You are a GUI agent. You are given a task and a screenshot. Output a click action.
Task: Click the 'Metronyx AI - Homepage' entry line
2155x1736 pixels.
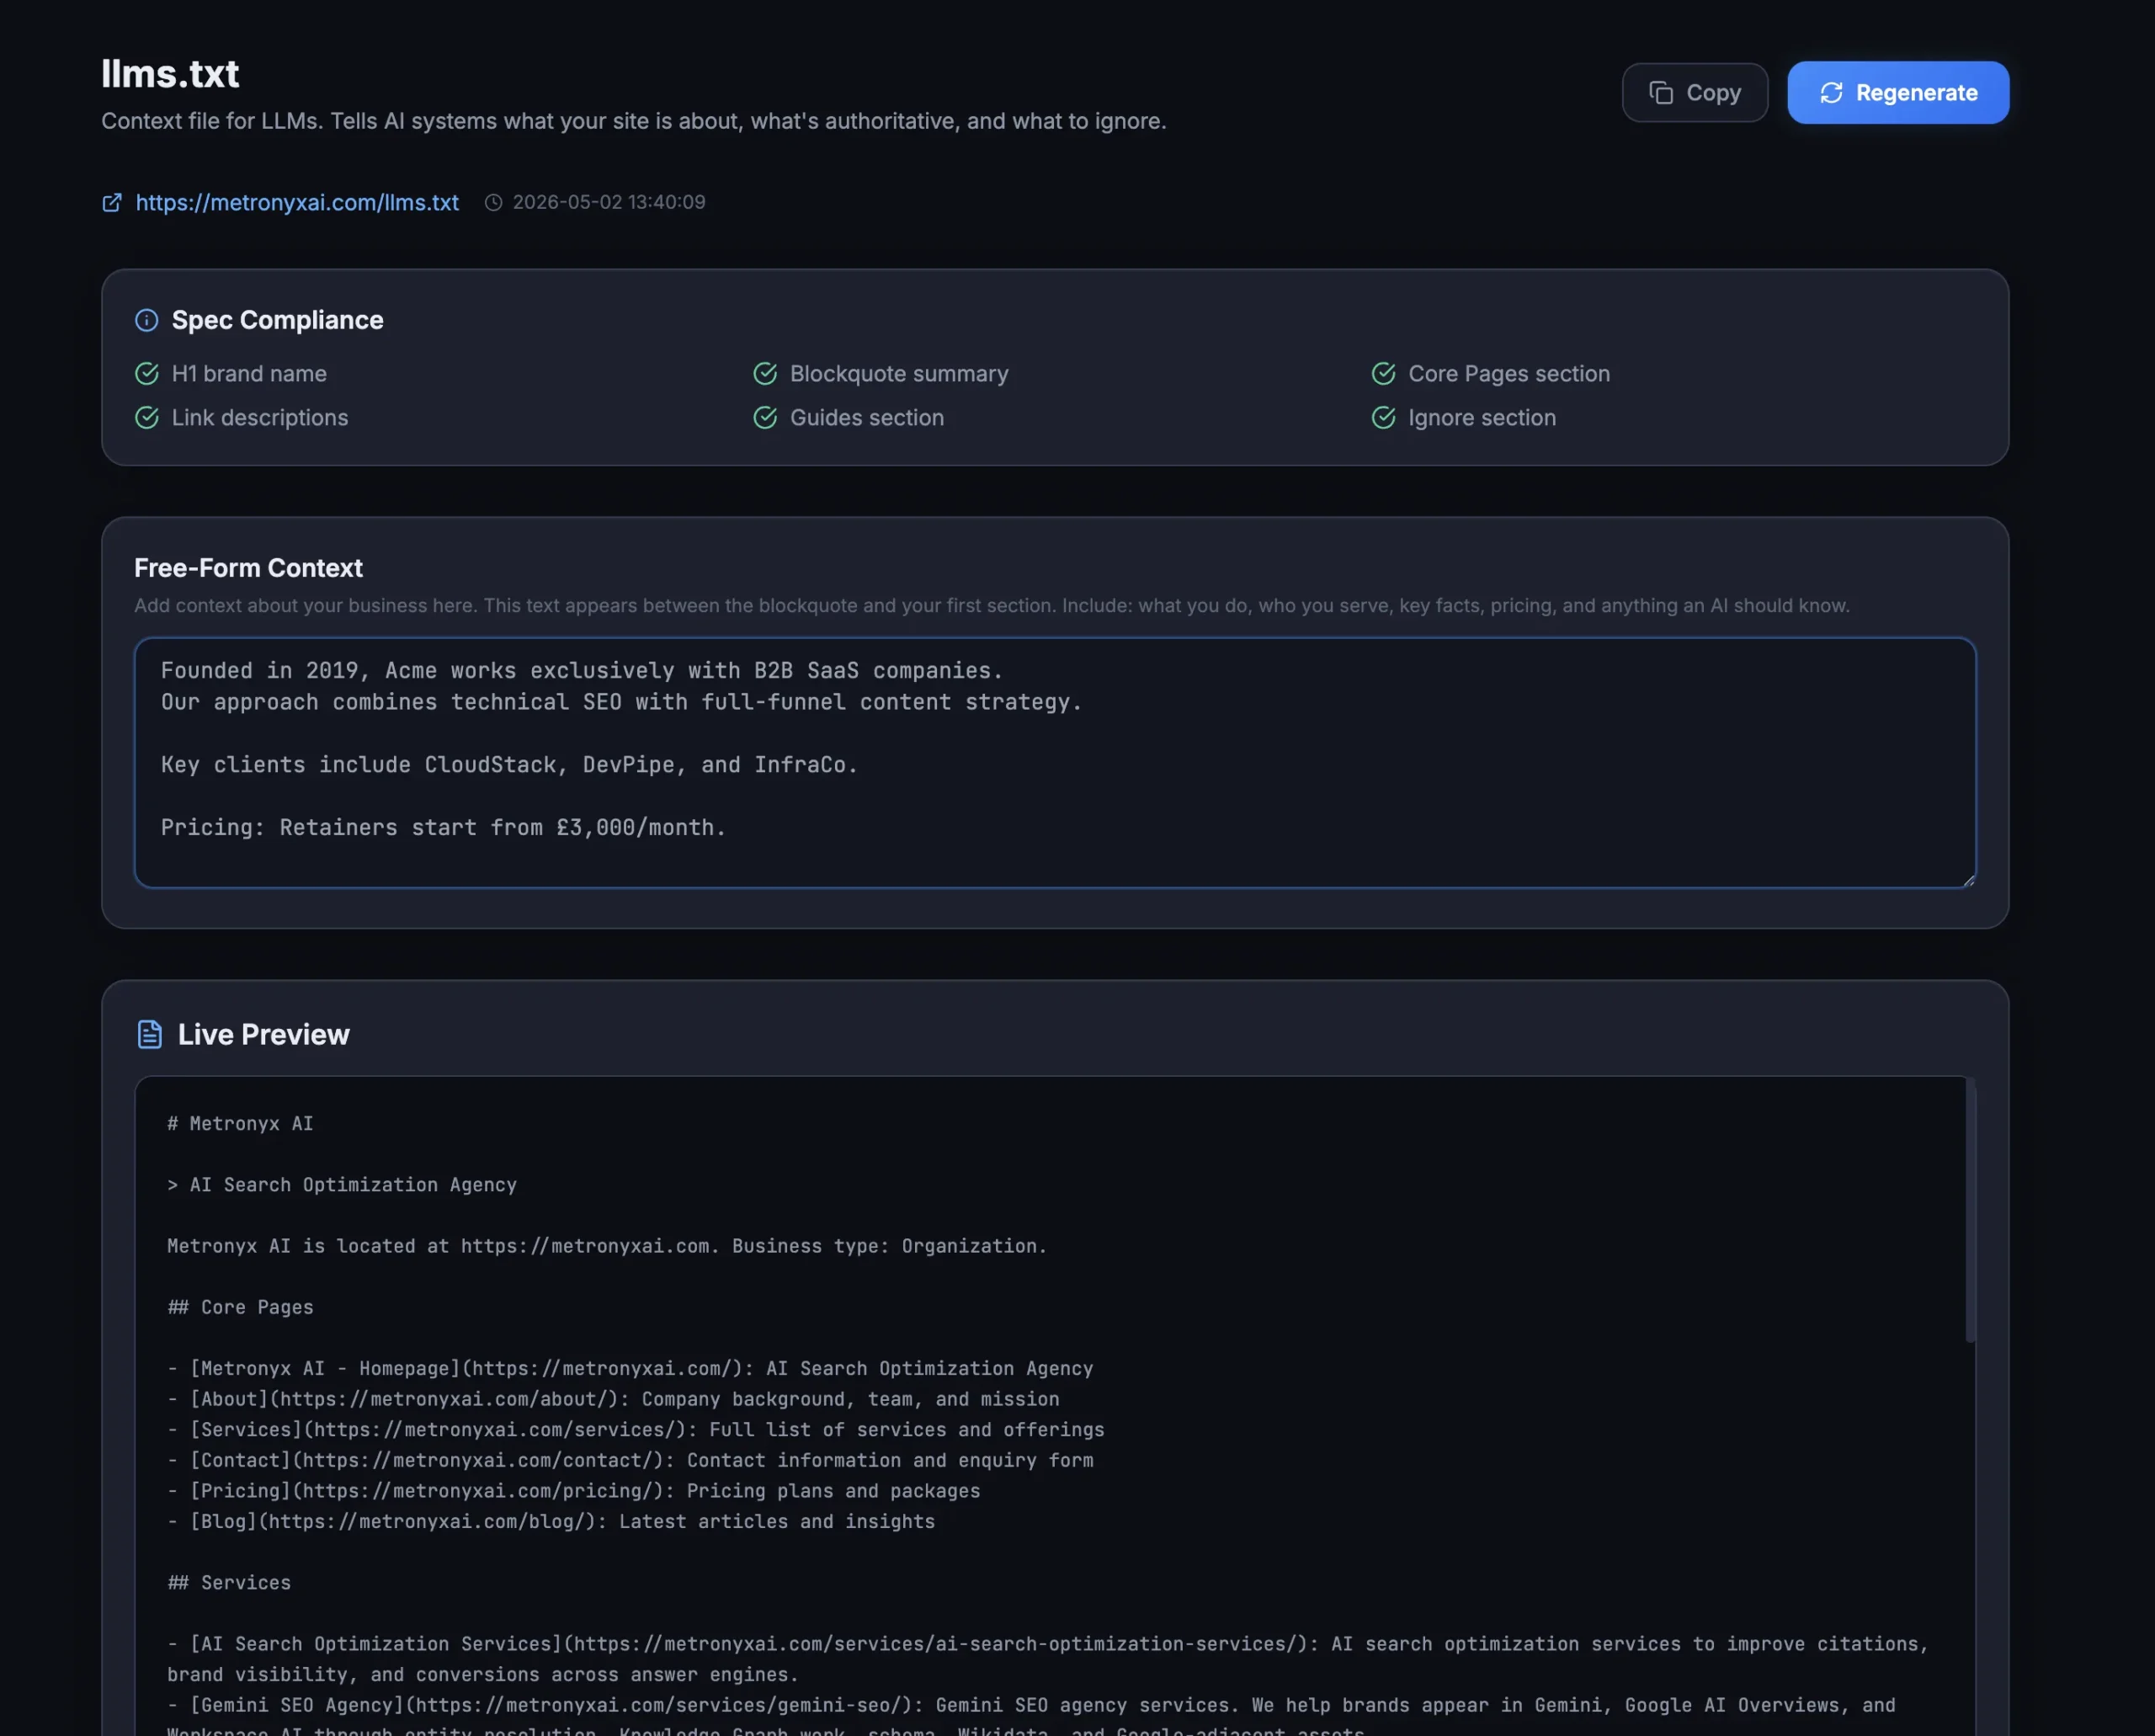[x=630, y=1368]
